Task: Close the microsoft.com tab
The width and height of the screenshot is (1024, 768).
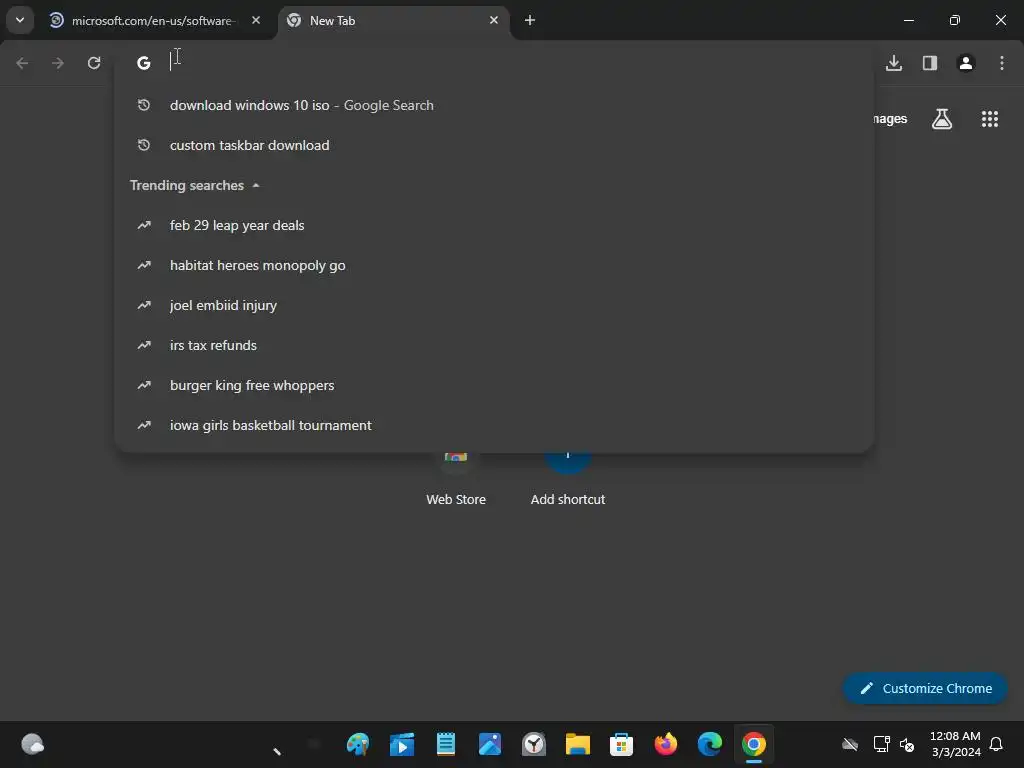Action: coord(256,20)
